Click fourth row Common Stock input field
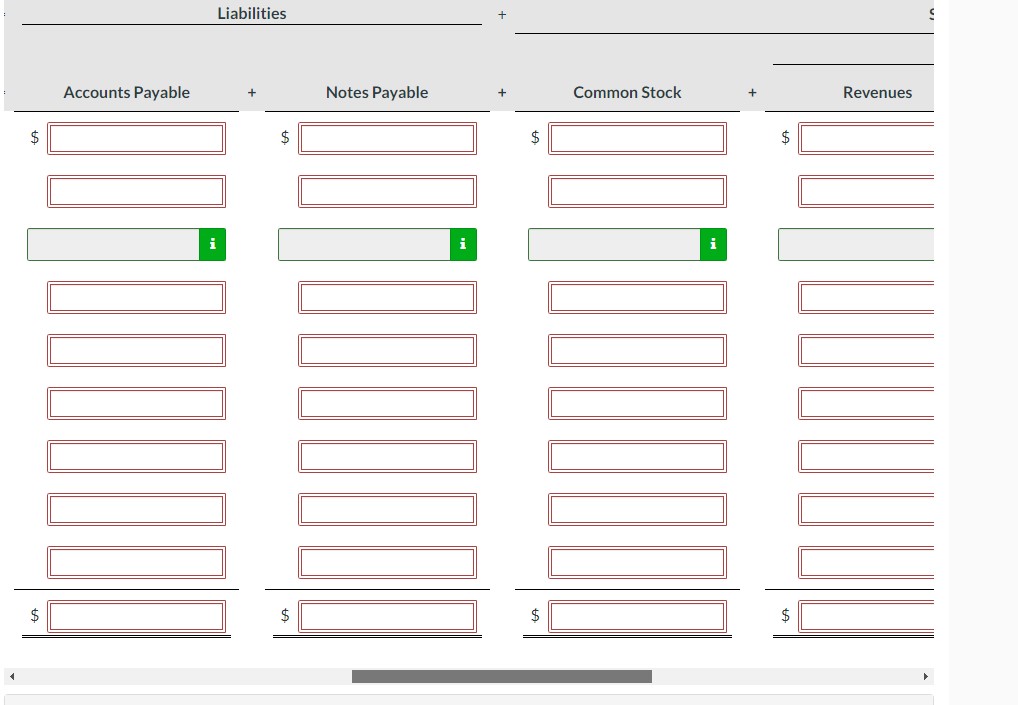Image resolution: width=1018 pixels, height=705 pixels. (x=638, y=297)
